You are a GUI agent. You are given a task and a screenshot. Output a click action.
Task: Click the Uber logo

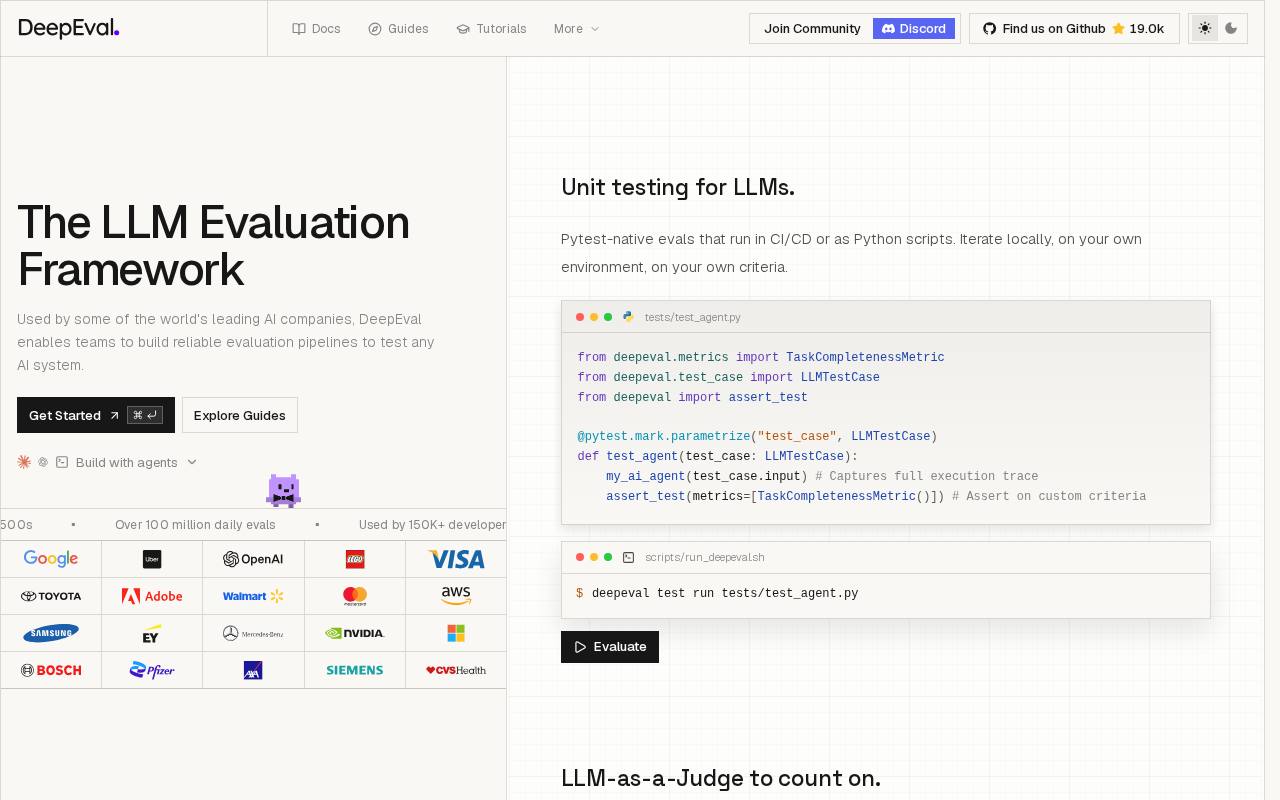point(152,559)
